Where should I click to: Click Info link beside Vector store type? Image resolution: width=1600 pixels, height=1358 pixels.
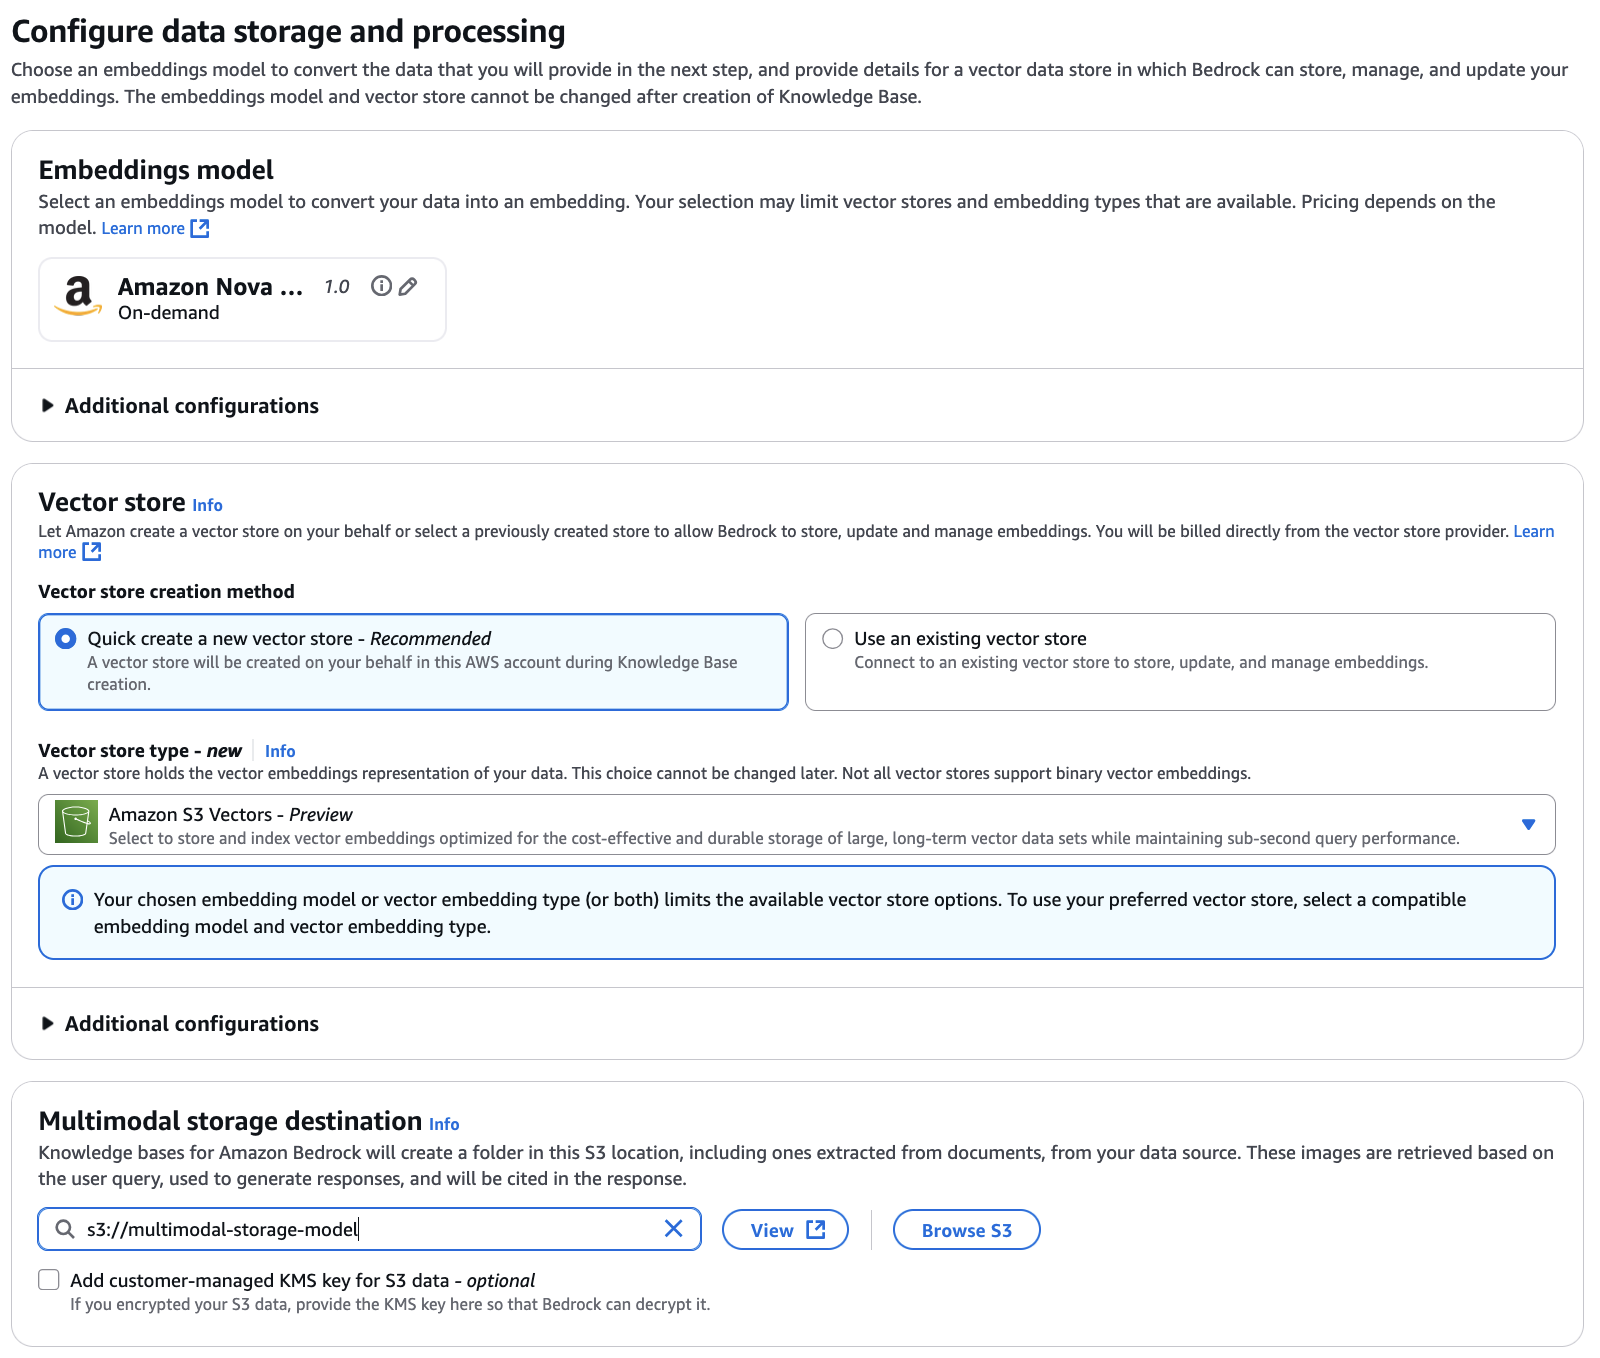click(280, 751)
